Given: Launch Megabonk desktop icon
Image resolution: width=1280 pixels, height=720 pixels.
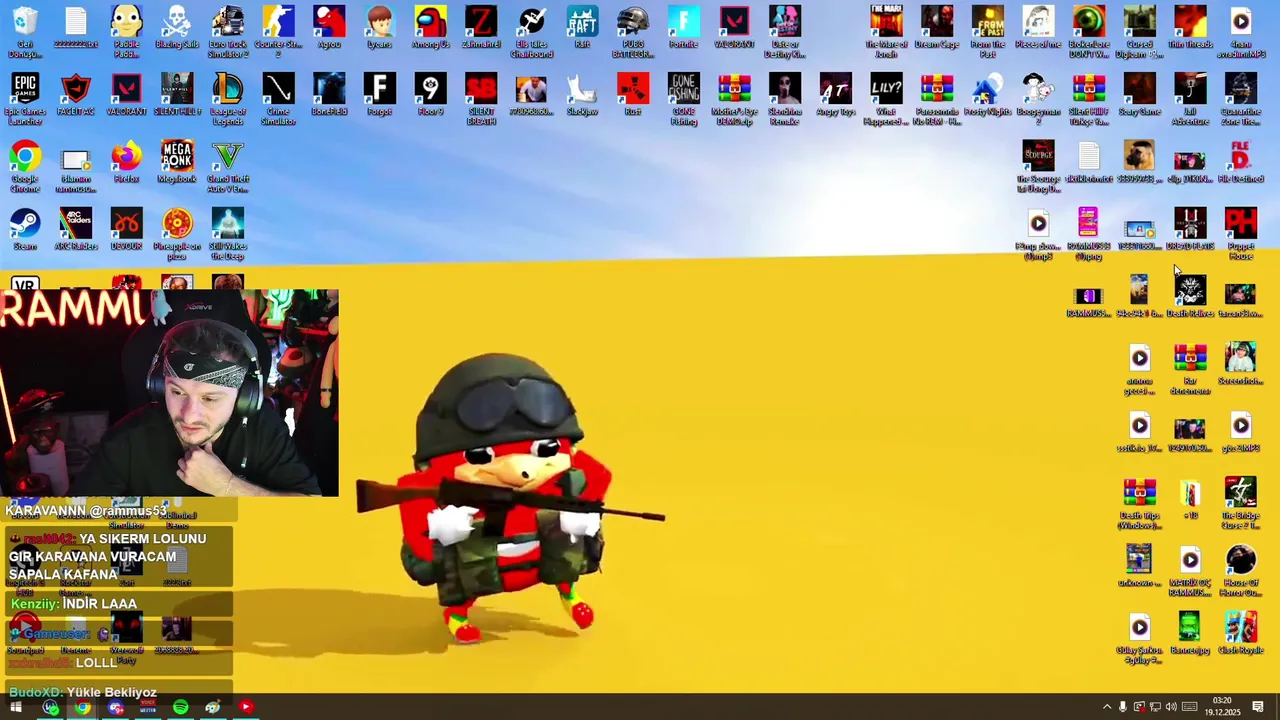Looking at the screenshot, I should click(177, 161).
